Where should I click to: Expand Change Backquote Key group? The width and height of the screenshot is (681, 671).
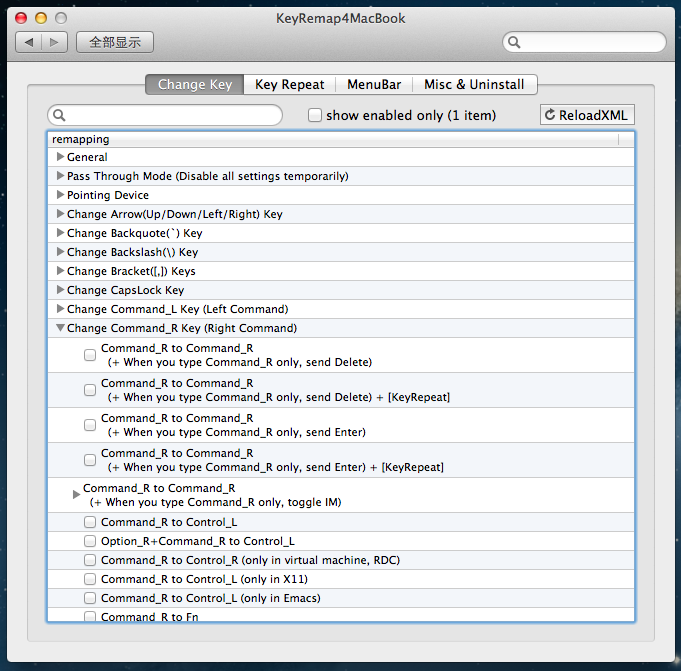coord(60,233)
